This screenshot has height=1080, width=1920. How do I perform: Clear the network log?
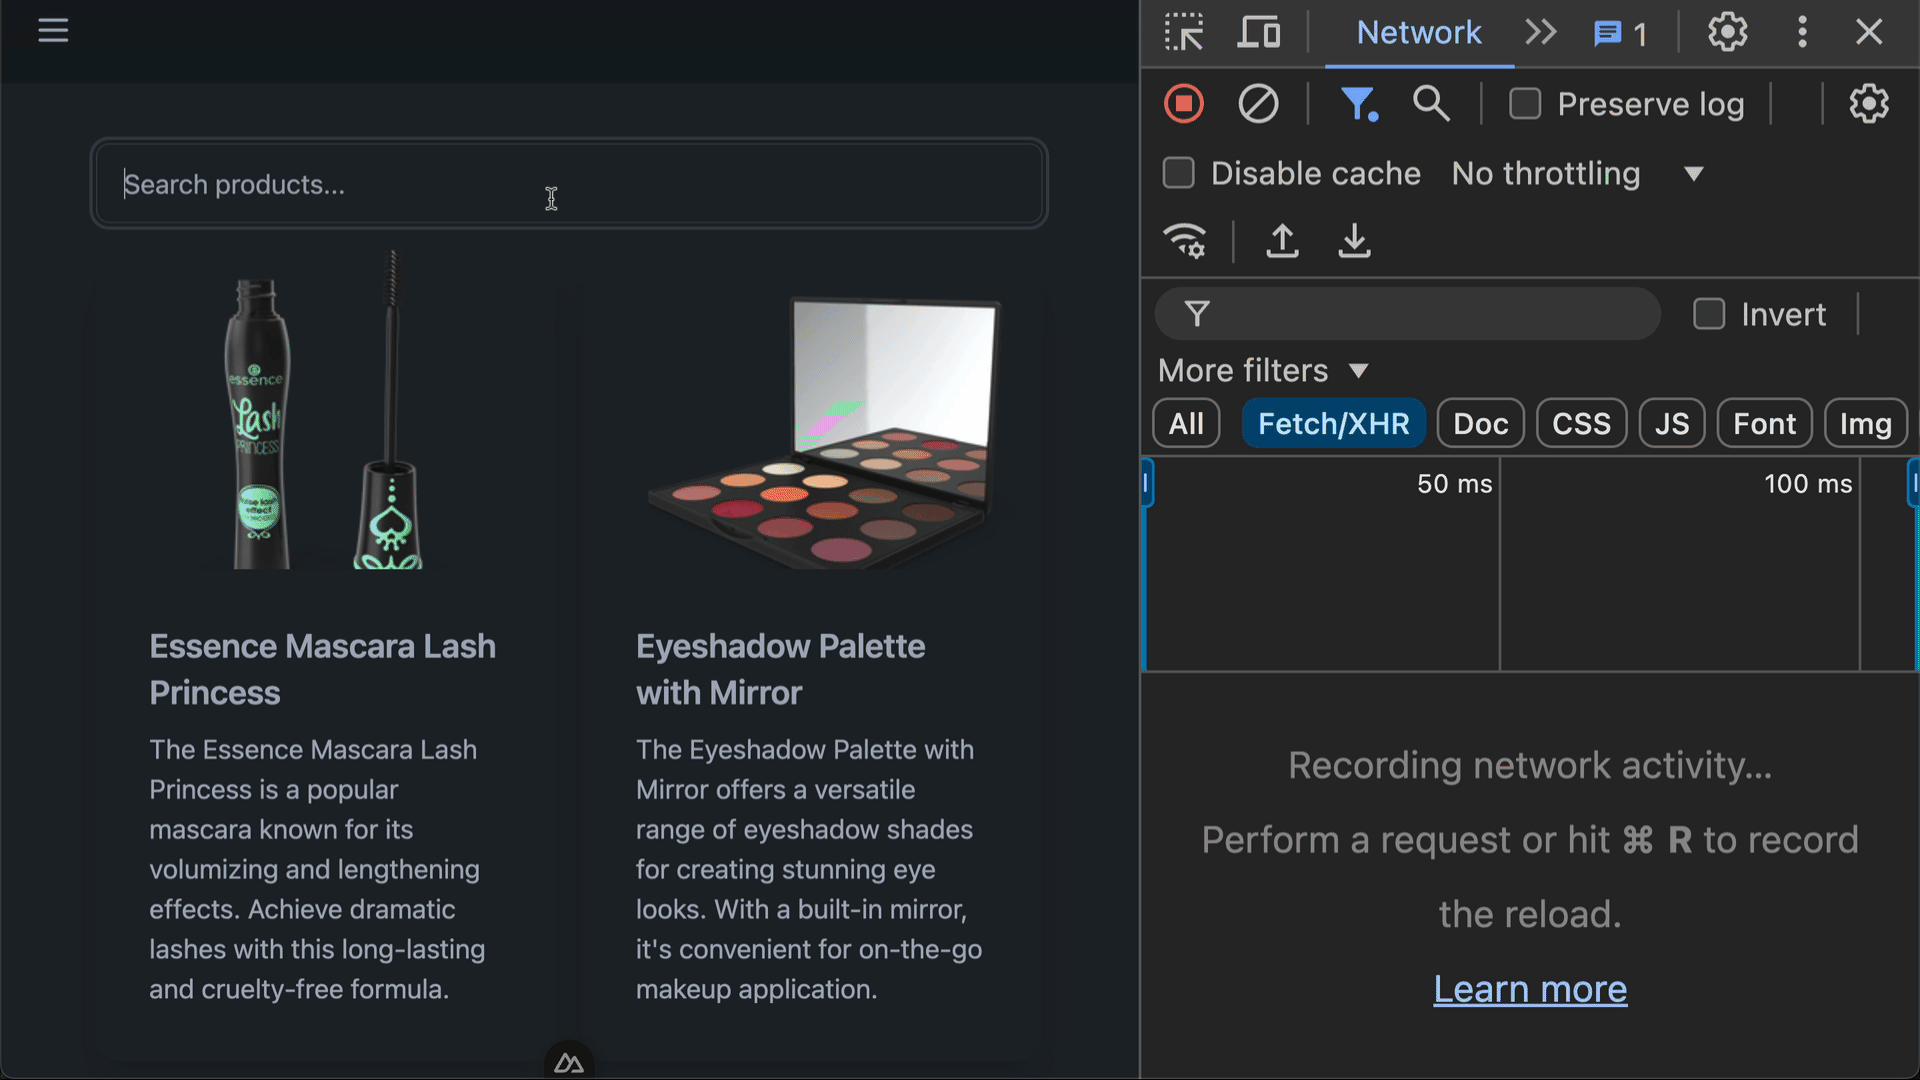tap(1258, 104)
